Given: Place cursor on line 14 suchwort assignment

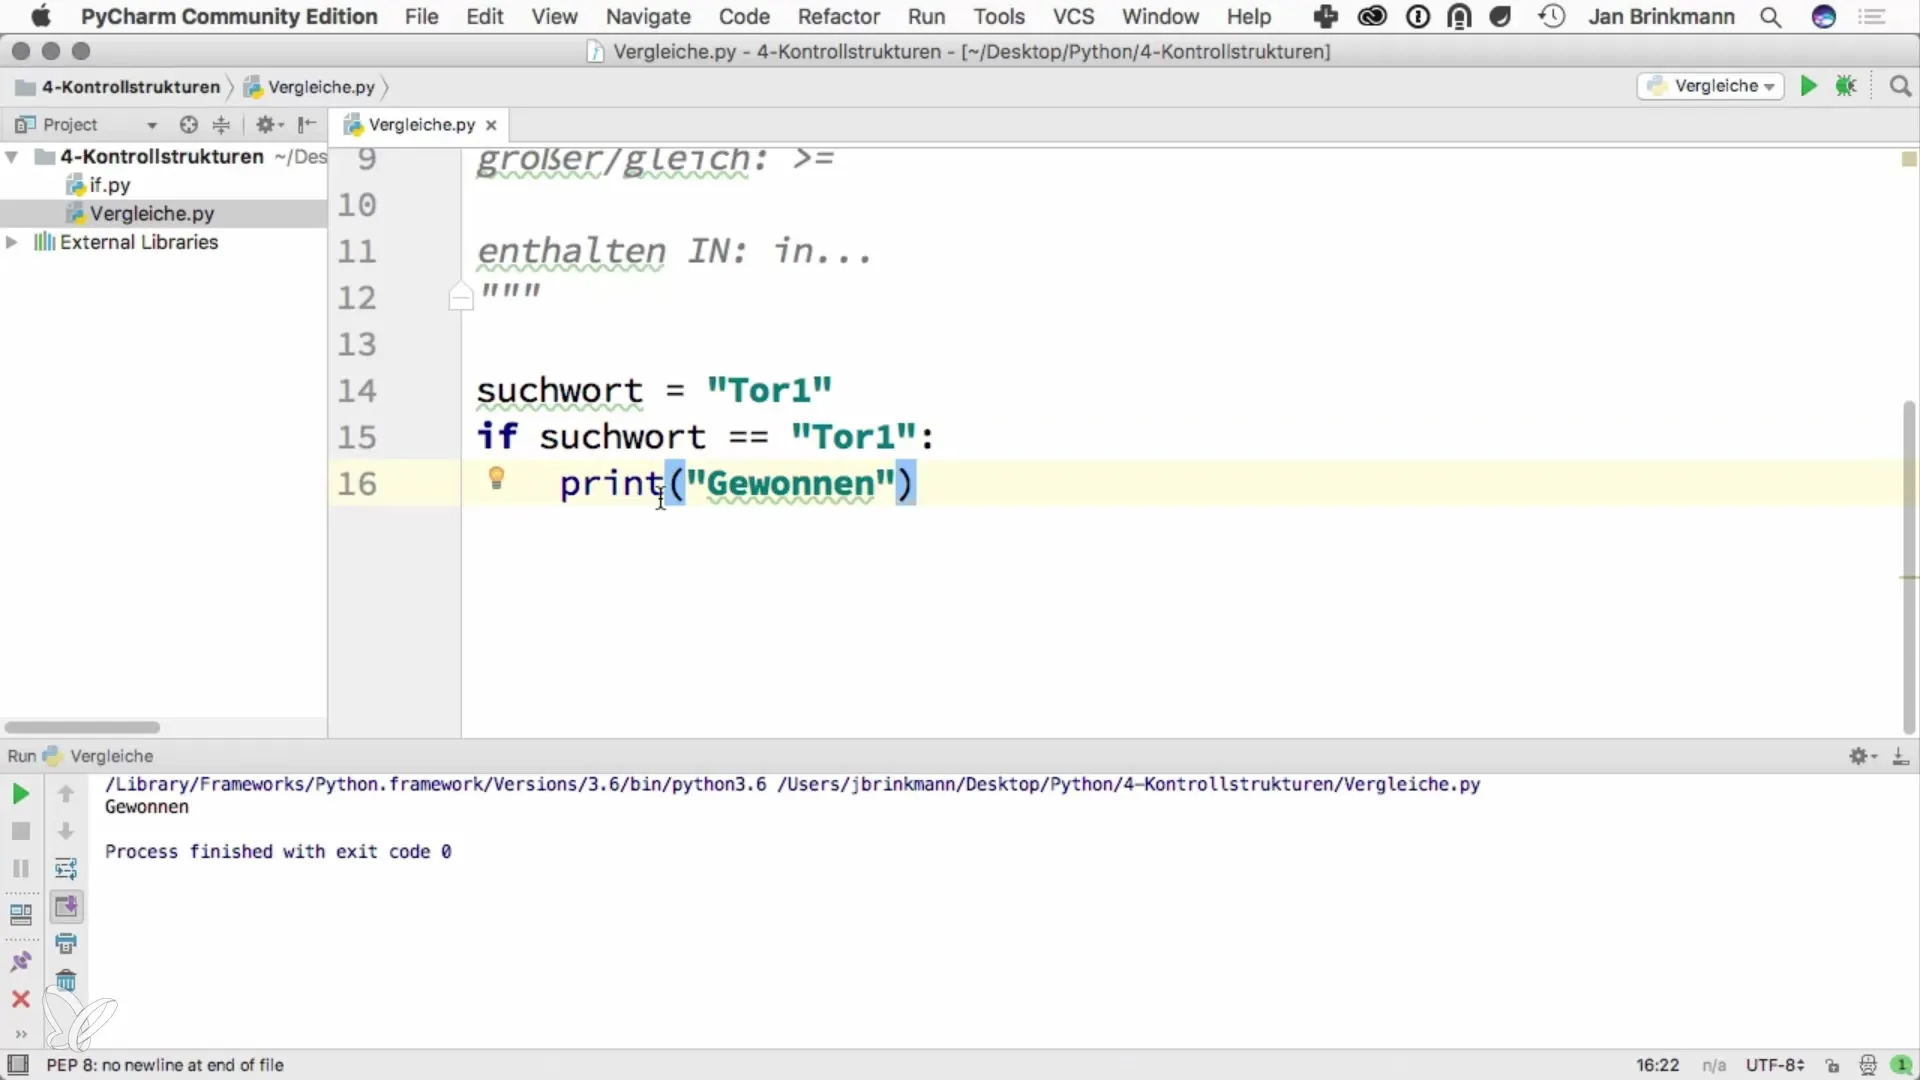Looking at the screenshot, I should pos(654,390).
